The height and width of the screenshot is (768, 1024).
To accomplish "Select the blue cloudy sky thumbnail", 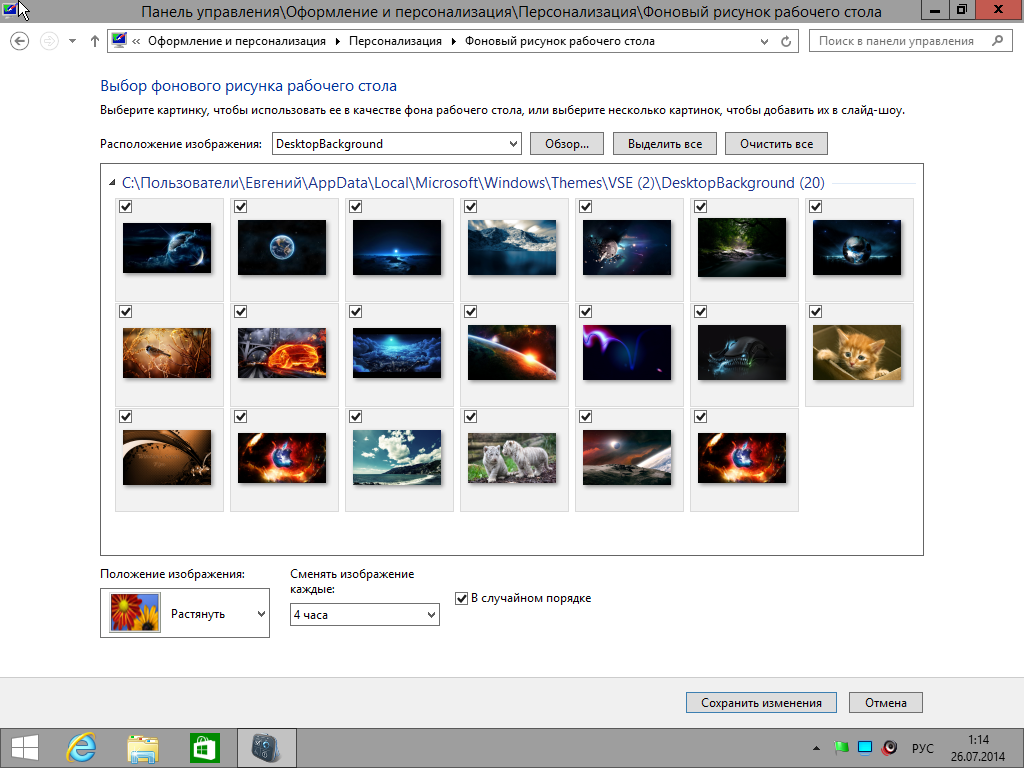I will coord(397,353).
